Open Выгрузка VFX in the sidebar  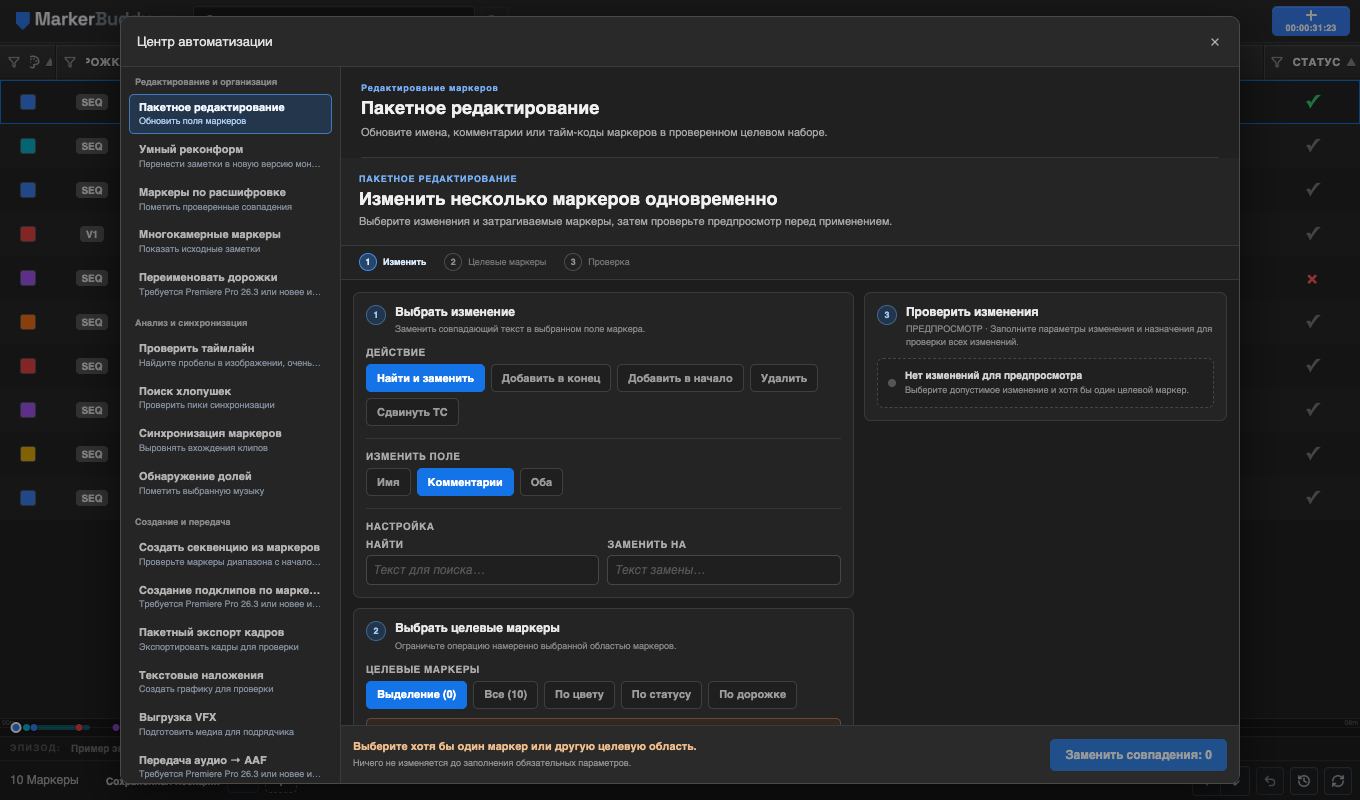tap(230, 724)
